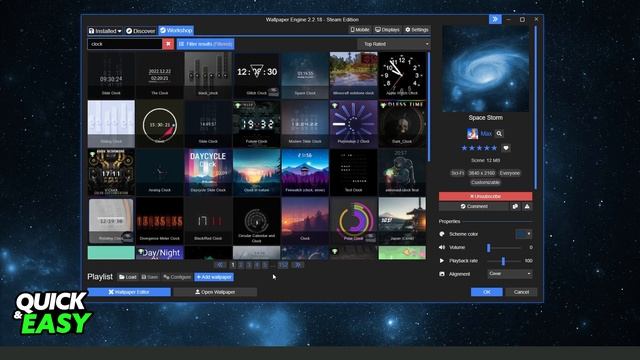Screen dimensions: 640x360
Task: Open the Installed tab dropdown
Action: pos(105,31)
